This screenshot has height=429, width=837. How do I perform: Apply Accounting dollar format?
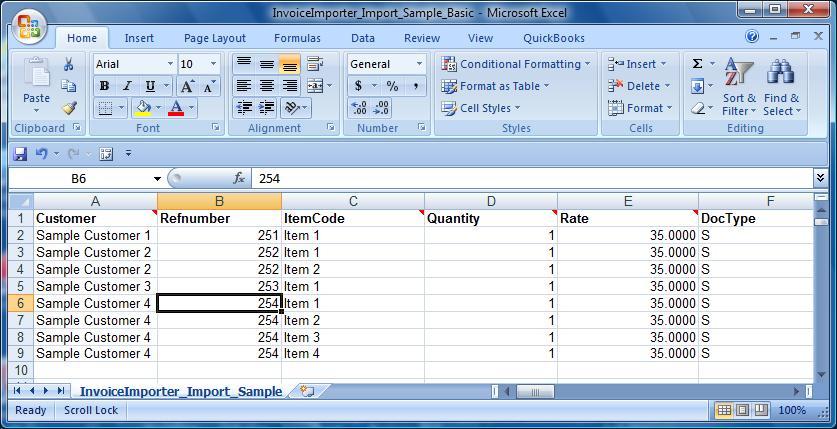click(358, 86)
